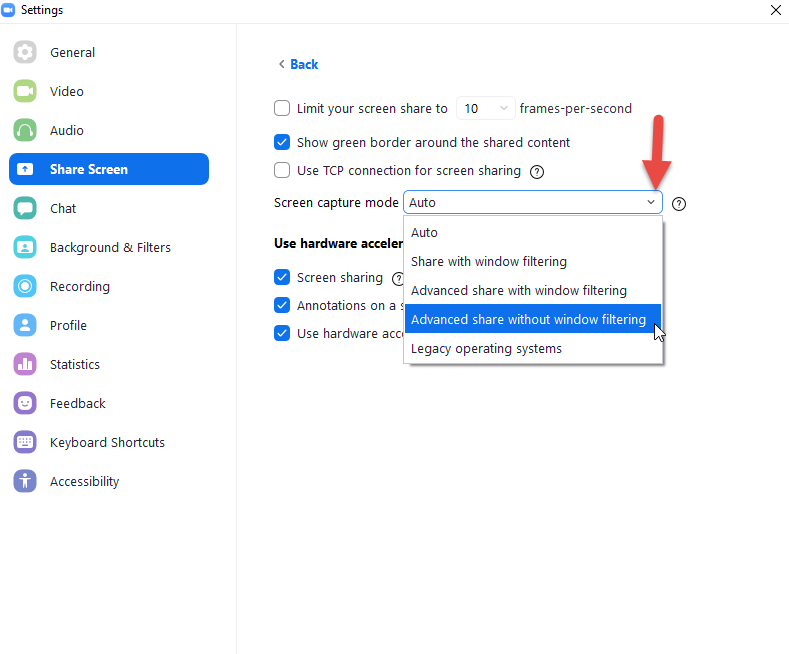Image resolution: width=789 pixels, height=654 pixels.
Task: Click the 'Use hardware acceler' heading
Action: point(338,243)
